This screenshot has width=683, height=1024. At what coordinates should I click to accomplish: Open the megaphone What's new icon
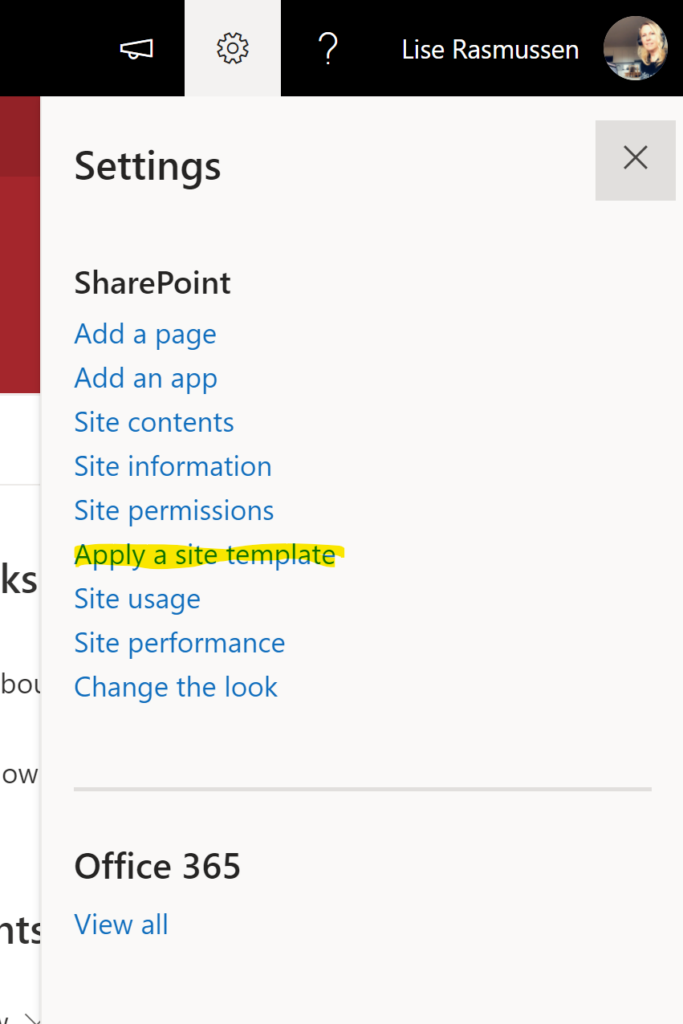click(x=136, y=48)
